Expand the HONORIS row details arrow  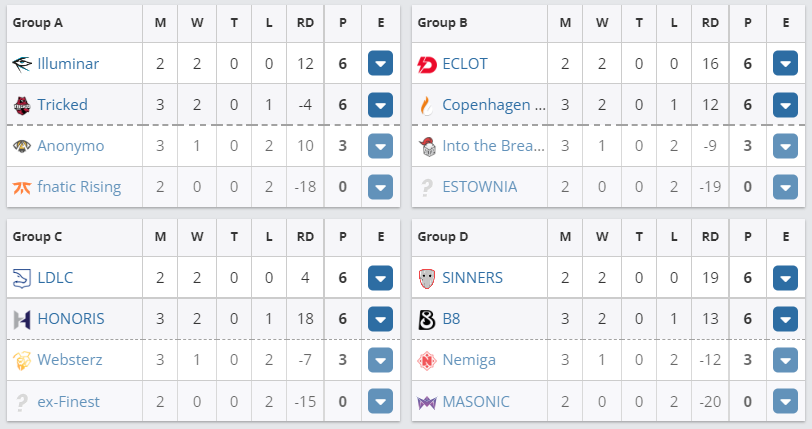pos(380,319)
